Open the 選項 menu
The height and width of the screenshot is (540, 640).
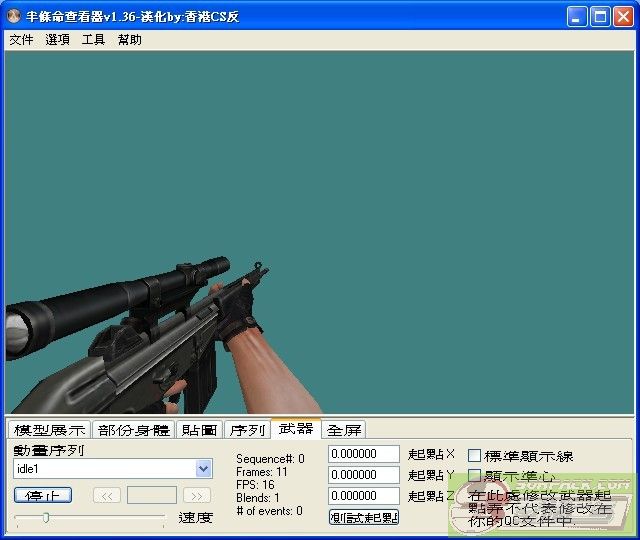tap(57, 40)
